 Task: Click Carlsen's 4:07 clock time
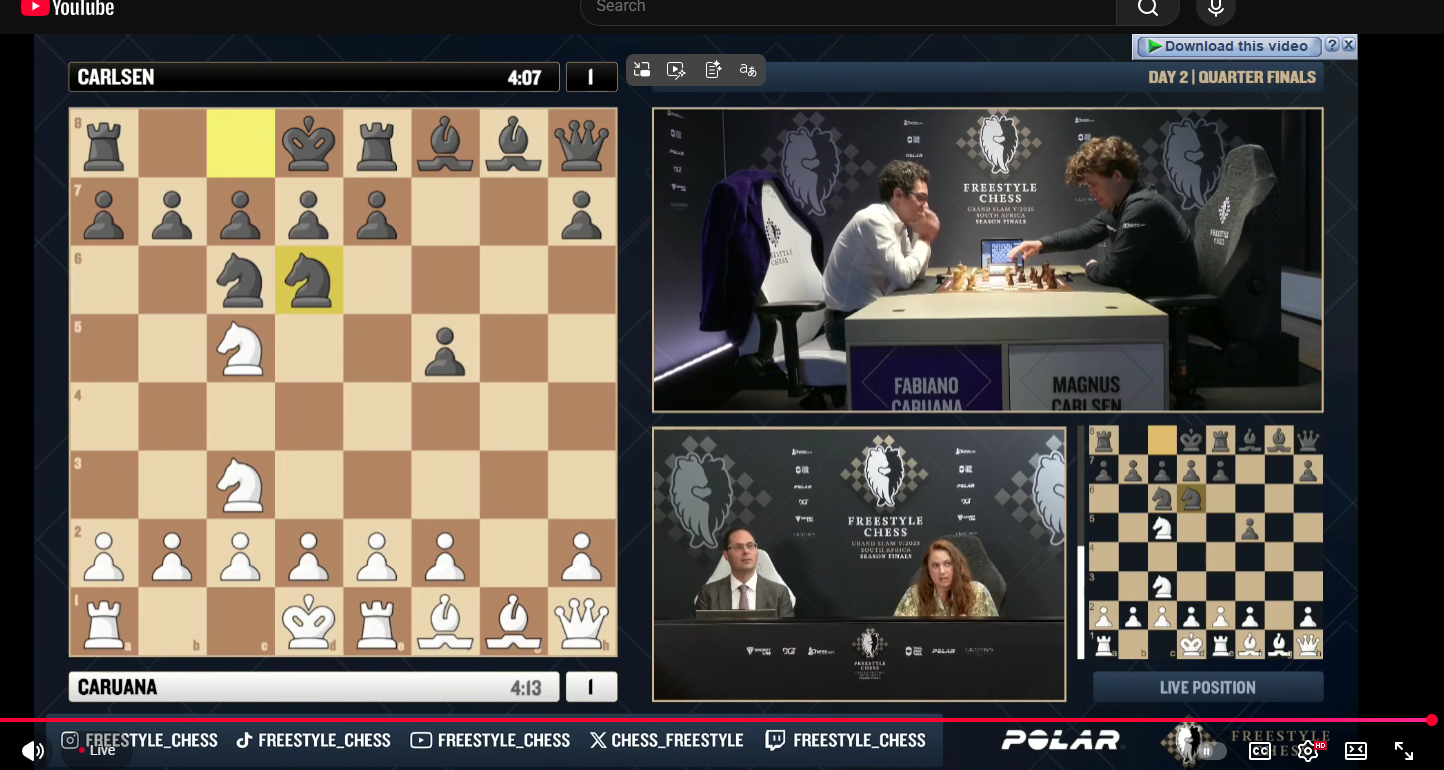point(524,78)
